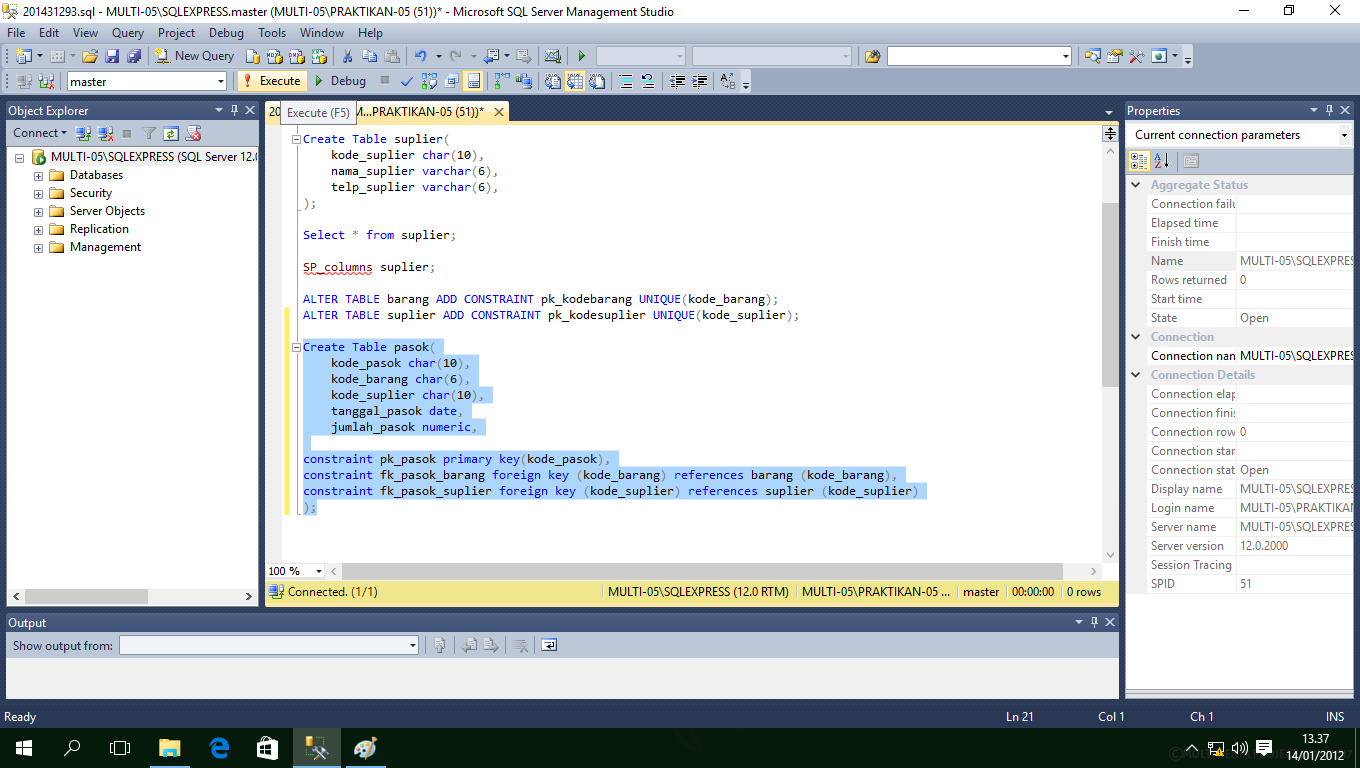Viewport: 1360px width, 768px height.
Task: Open Display Estimated Execution Plan
Action: [x=429, y=81]
